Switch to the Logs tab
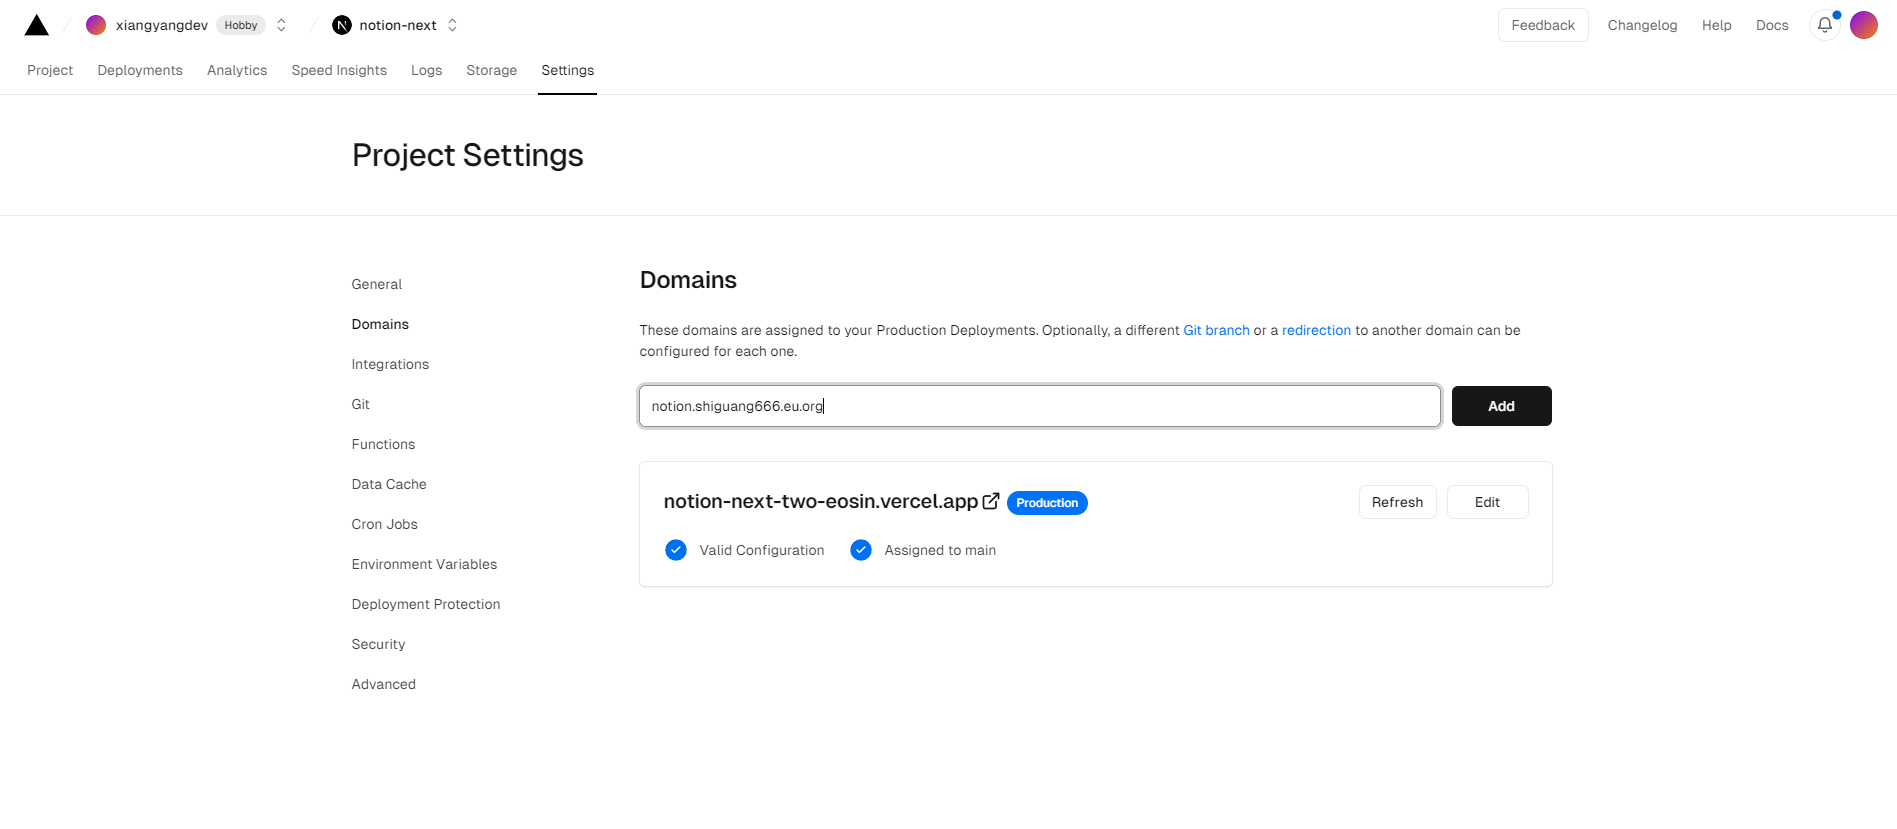 click(426, 70)
